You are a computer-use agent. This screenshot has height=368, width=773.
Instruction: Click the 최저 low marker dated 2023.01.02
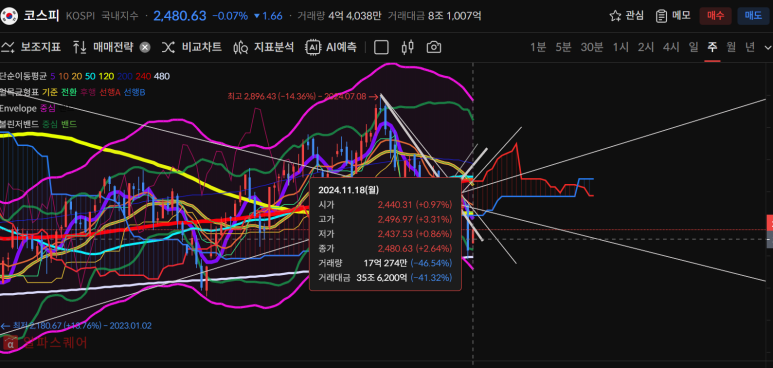pos(76,326)
